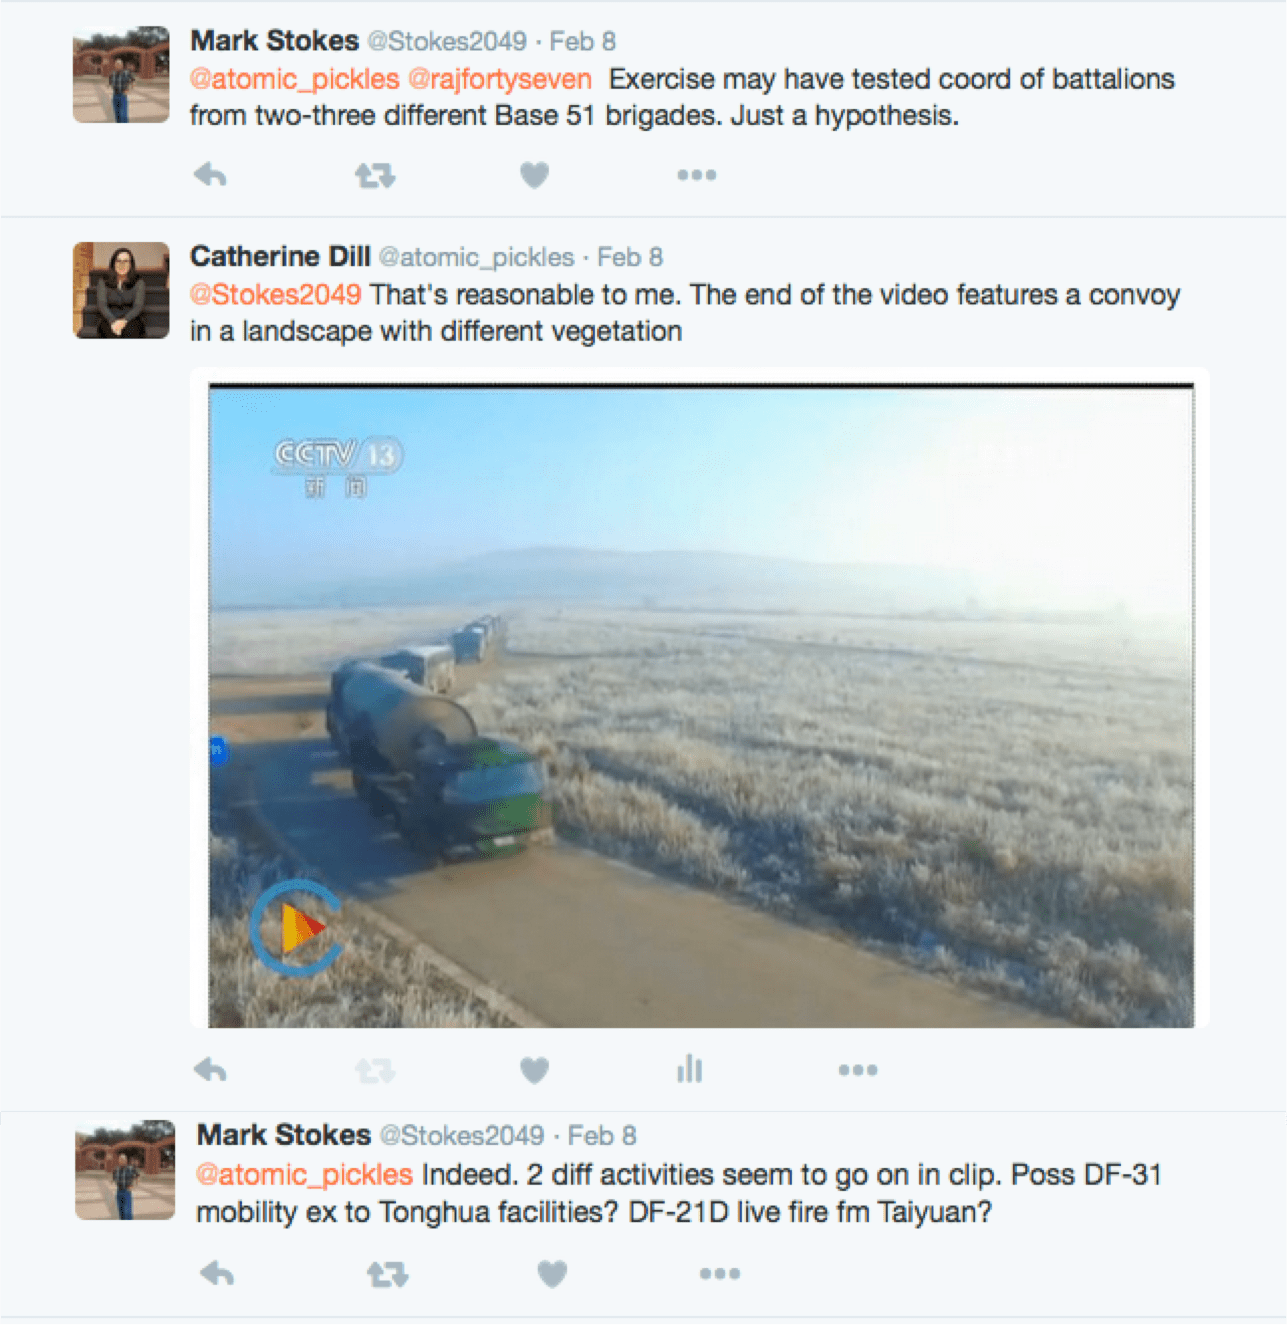Viewport: 1287px width, 1325px height.
Task: Reply to Mark Stokes' first tweet
Action: [211, 175]
